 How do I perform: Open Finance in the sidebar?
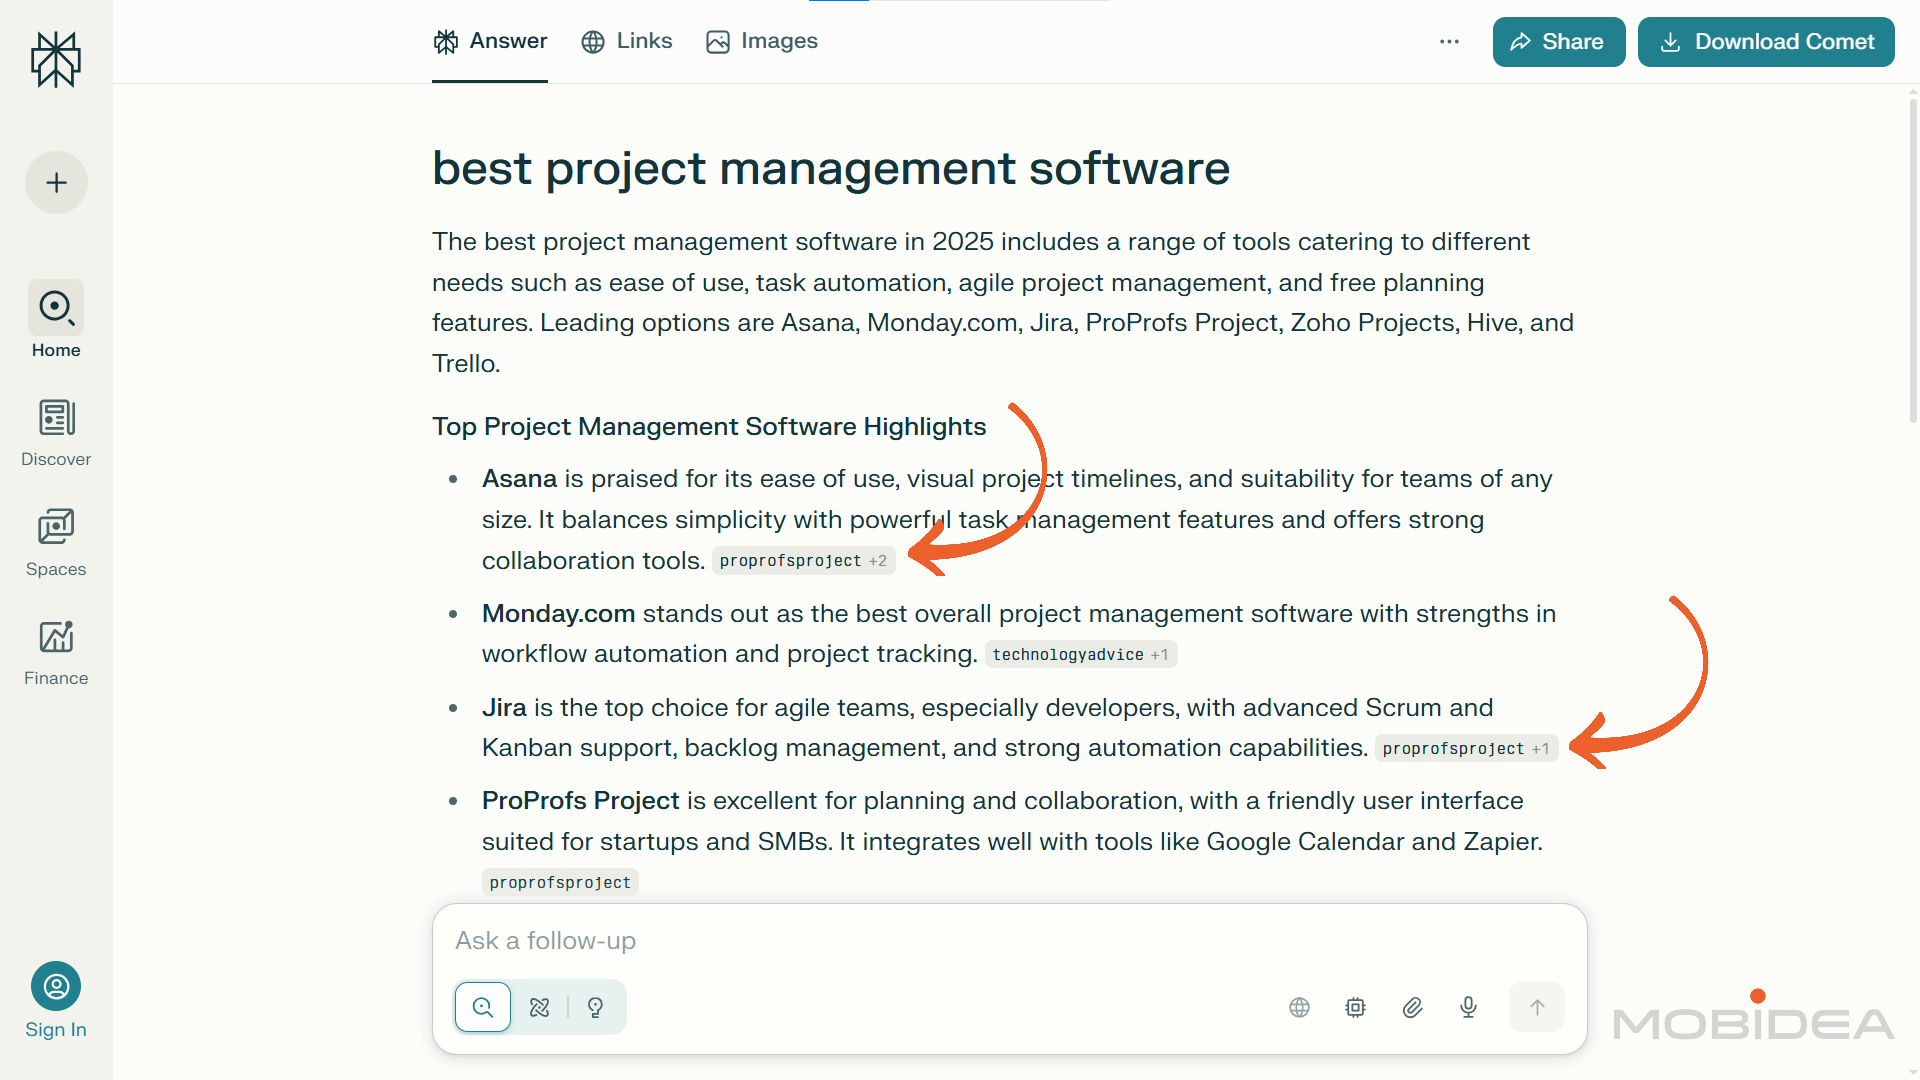[56, 652]
